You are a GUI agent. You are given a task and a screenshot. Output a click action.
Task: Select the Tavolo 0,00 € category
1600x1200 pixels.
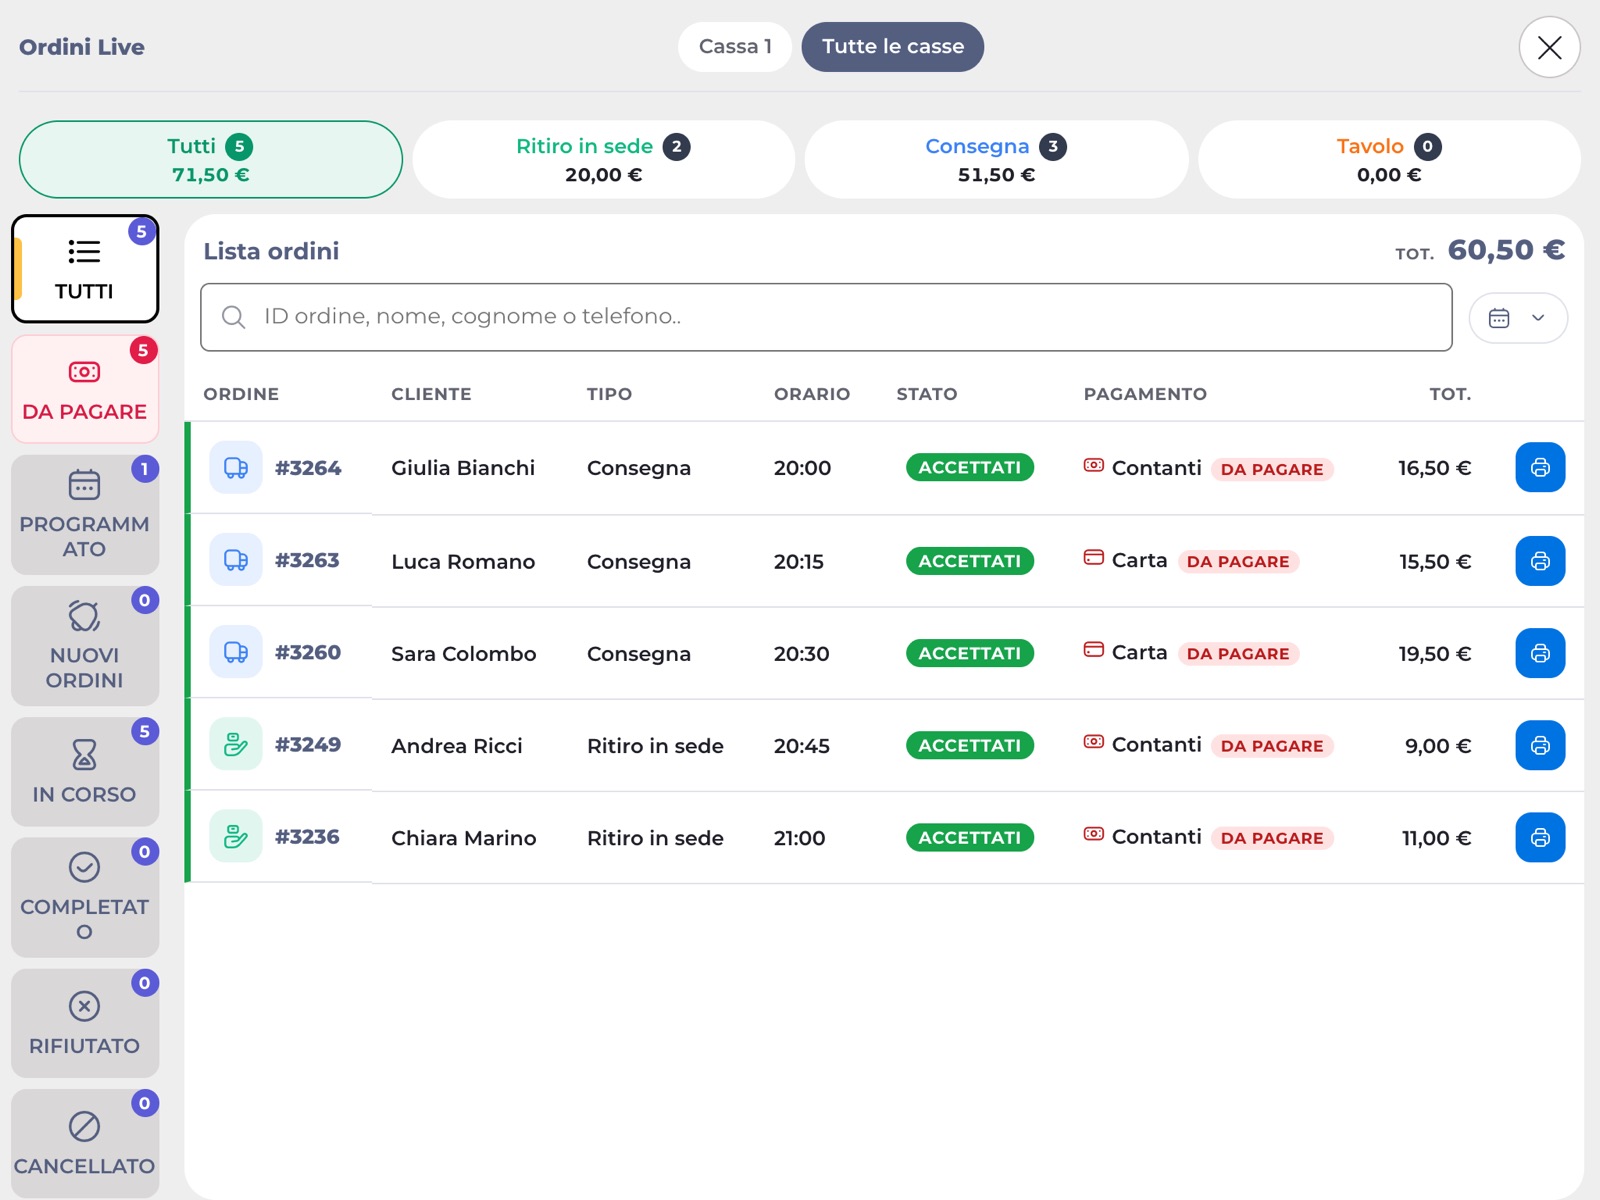(1390, 160)
